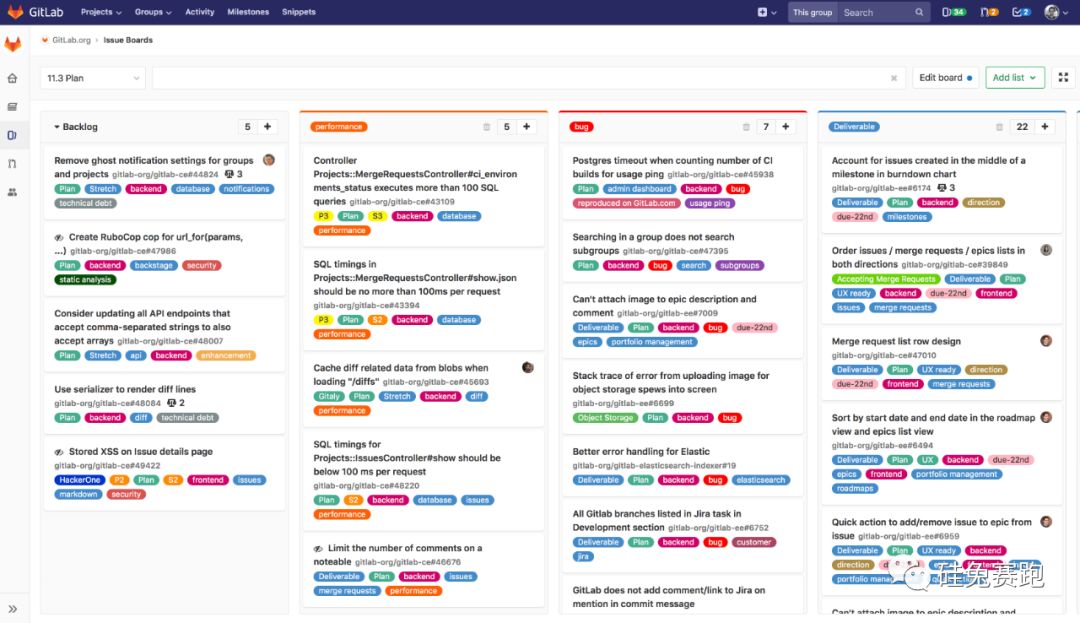Click reproduced on GitLab.com label
This screenshot has width=1080, height=623.
[627, 204]
